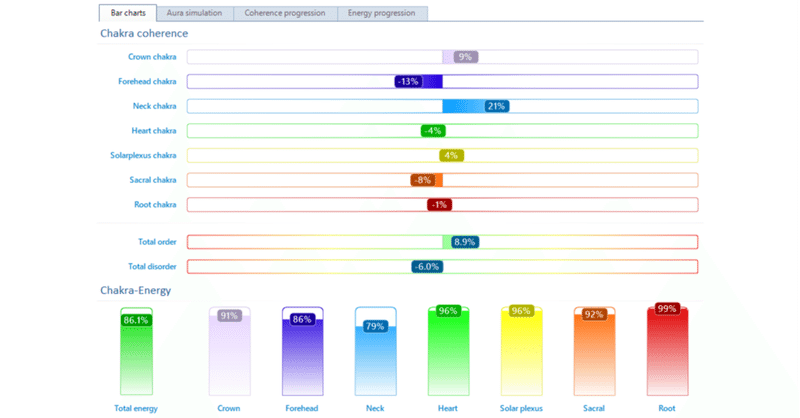The width and height of the screenshot is (800, 418).
Task: Select the Solar plexus caption
Action: coord(521,408)
